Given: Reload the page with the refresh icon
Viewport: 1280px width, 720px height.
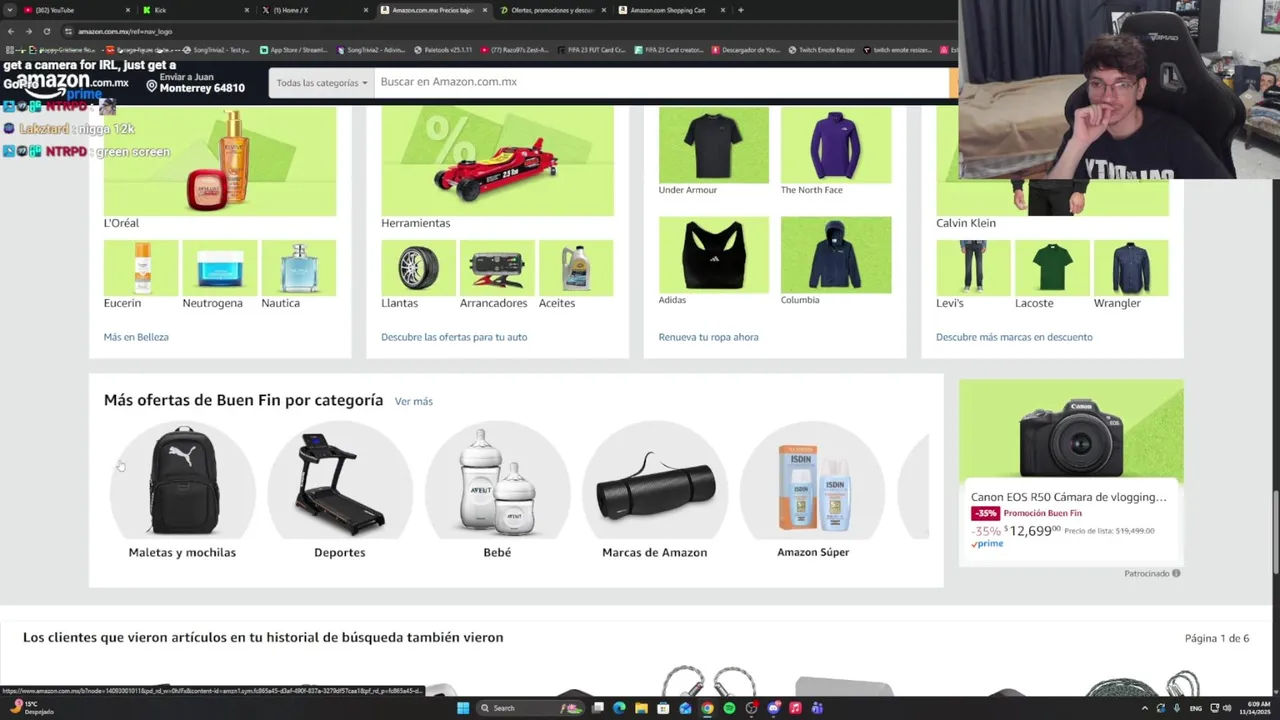Looking at the screenshot, I should [46, 31].
